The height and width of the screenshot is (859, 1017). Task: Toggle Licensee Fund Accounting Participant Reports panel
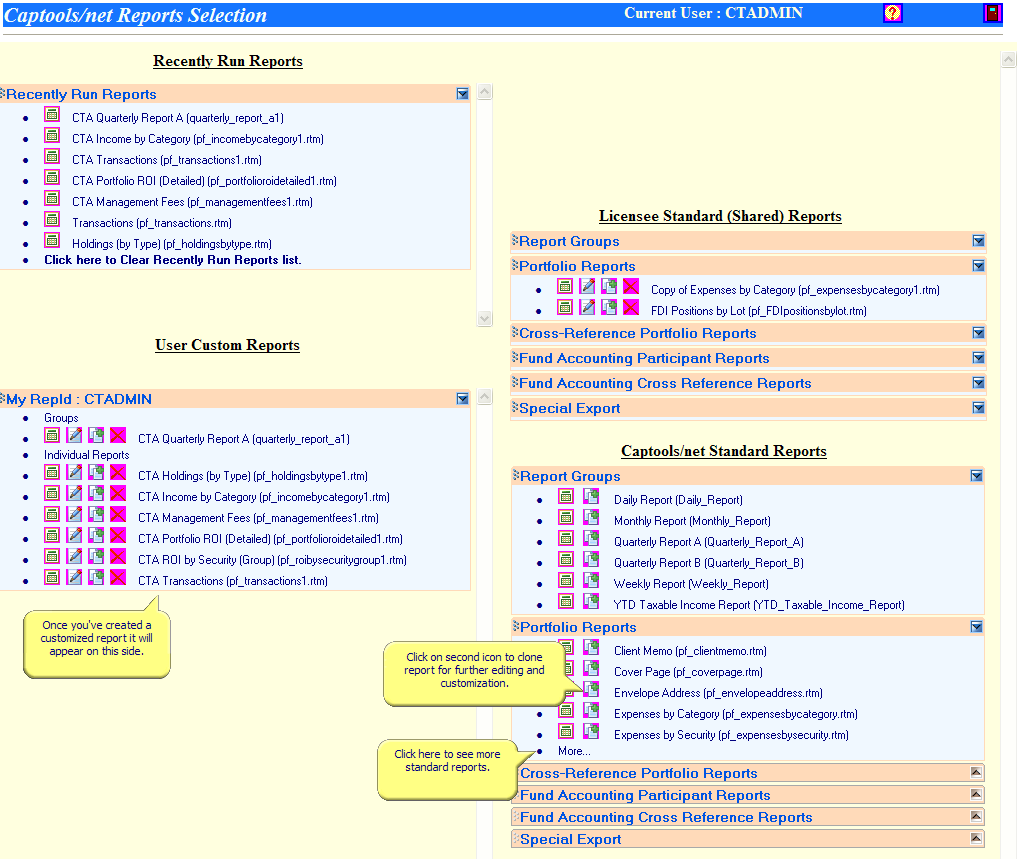click(978, 358)
